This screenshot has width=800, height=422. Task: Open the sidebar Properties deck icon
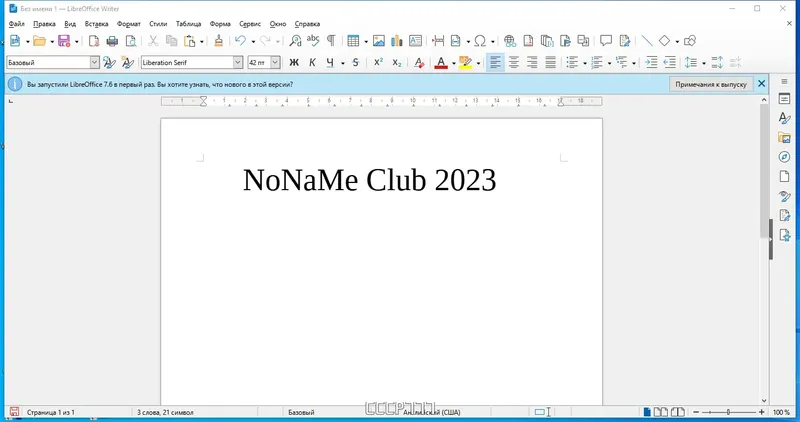coord(784,100)
